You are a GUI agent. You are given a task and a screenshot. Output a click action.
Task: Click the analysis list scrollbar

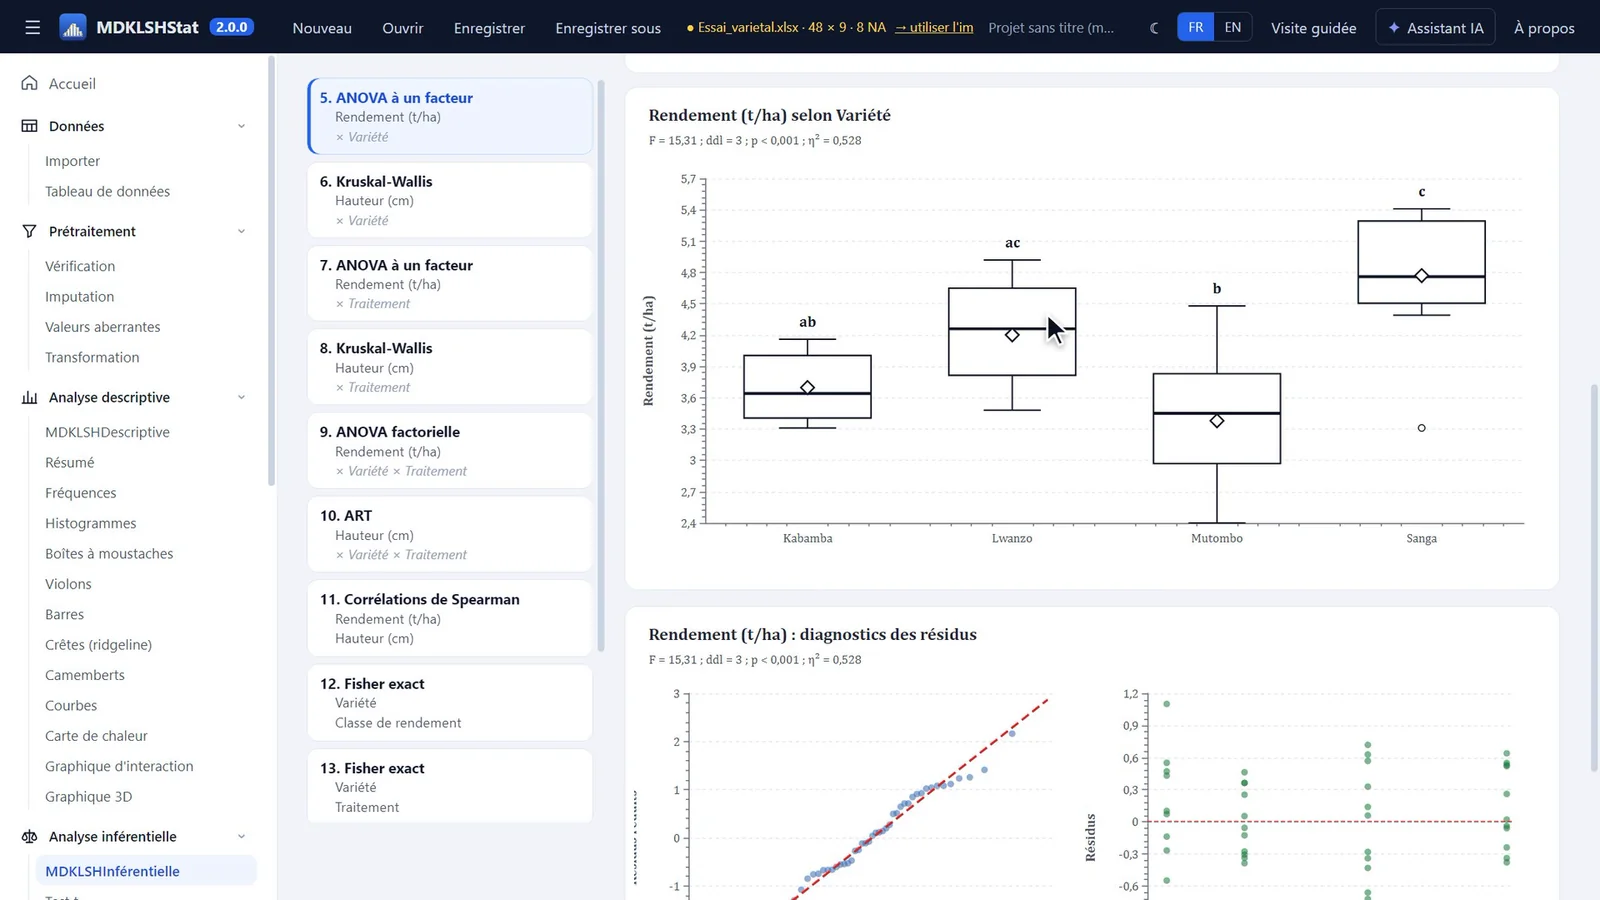601,365
